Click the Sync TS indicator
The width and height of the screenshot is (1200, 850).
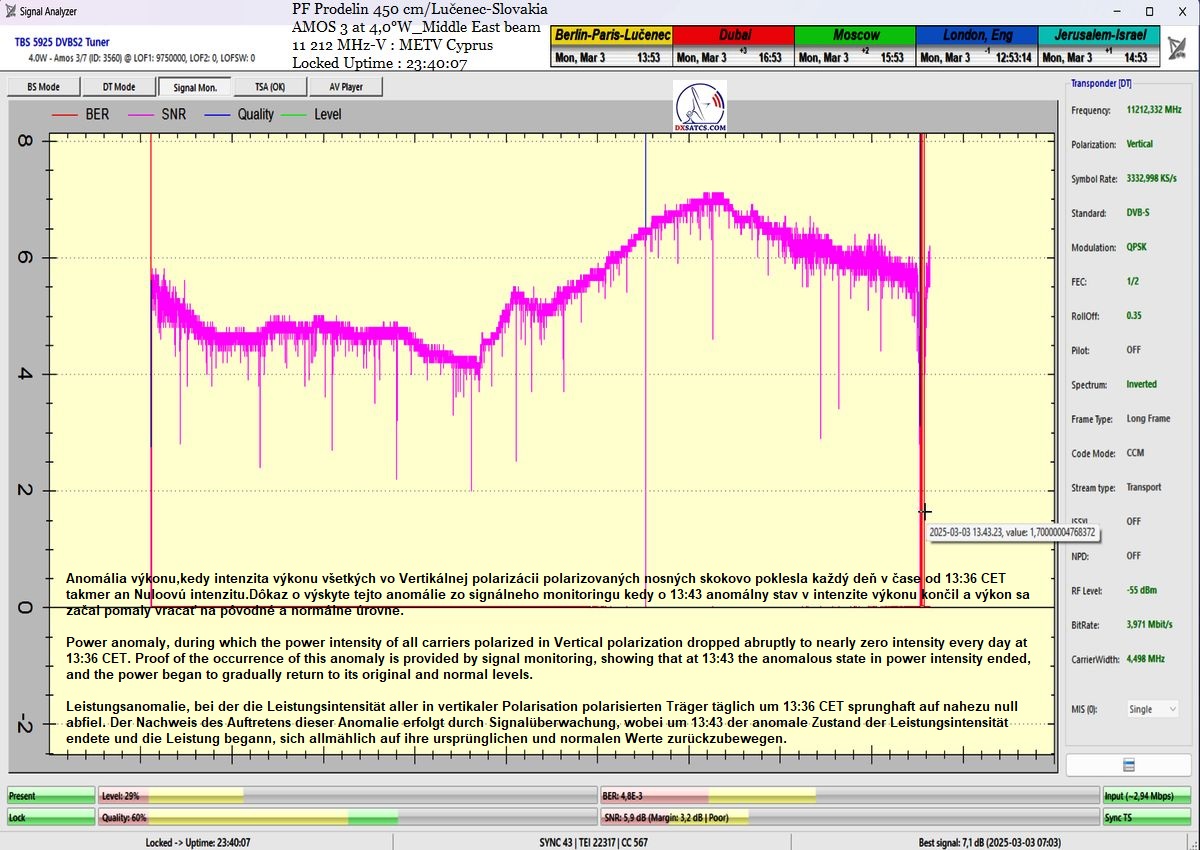(x=1146, y=817)
